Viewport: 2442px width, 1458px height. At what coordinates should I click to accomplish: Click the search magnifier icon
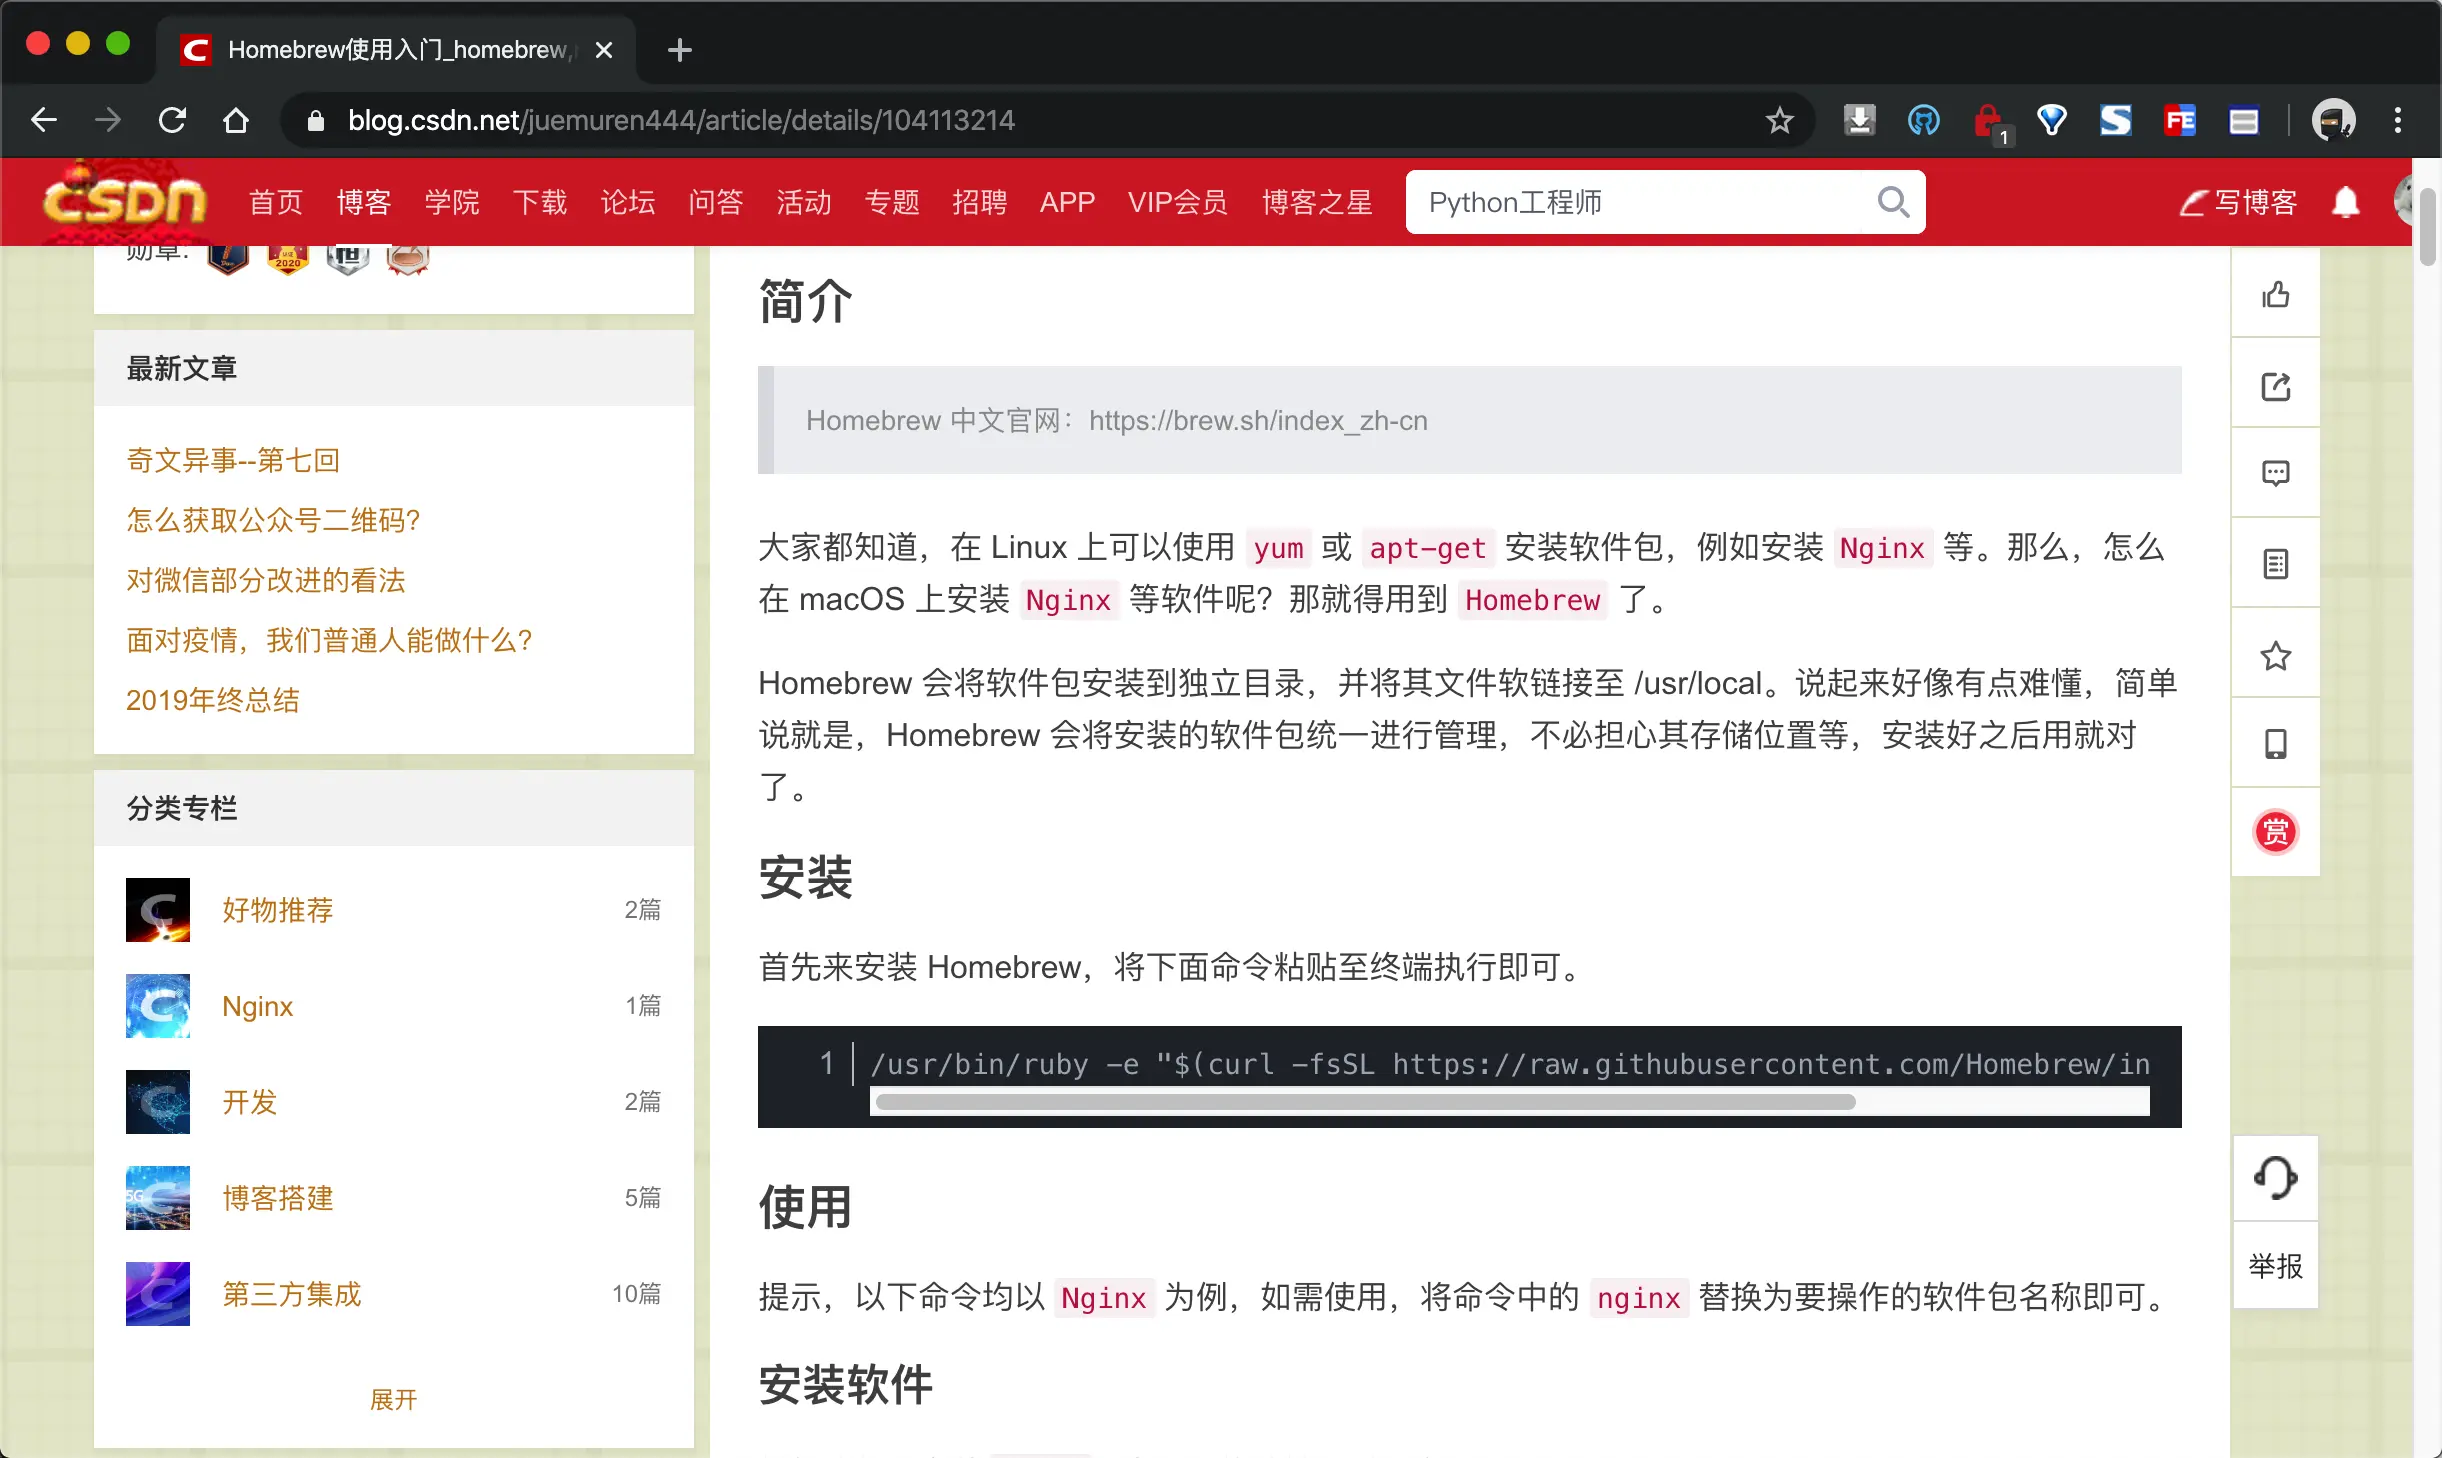1893,201
